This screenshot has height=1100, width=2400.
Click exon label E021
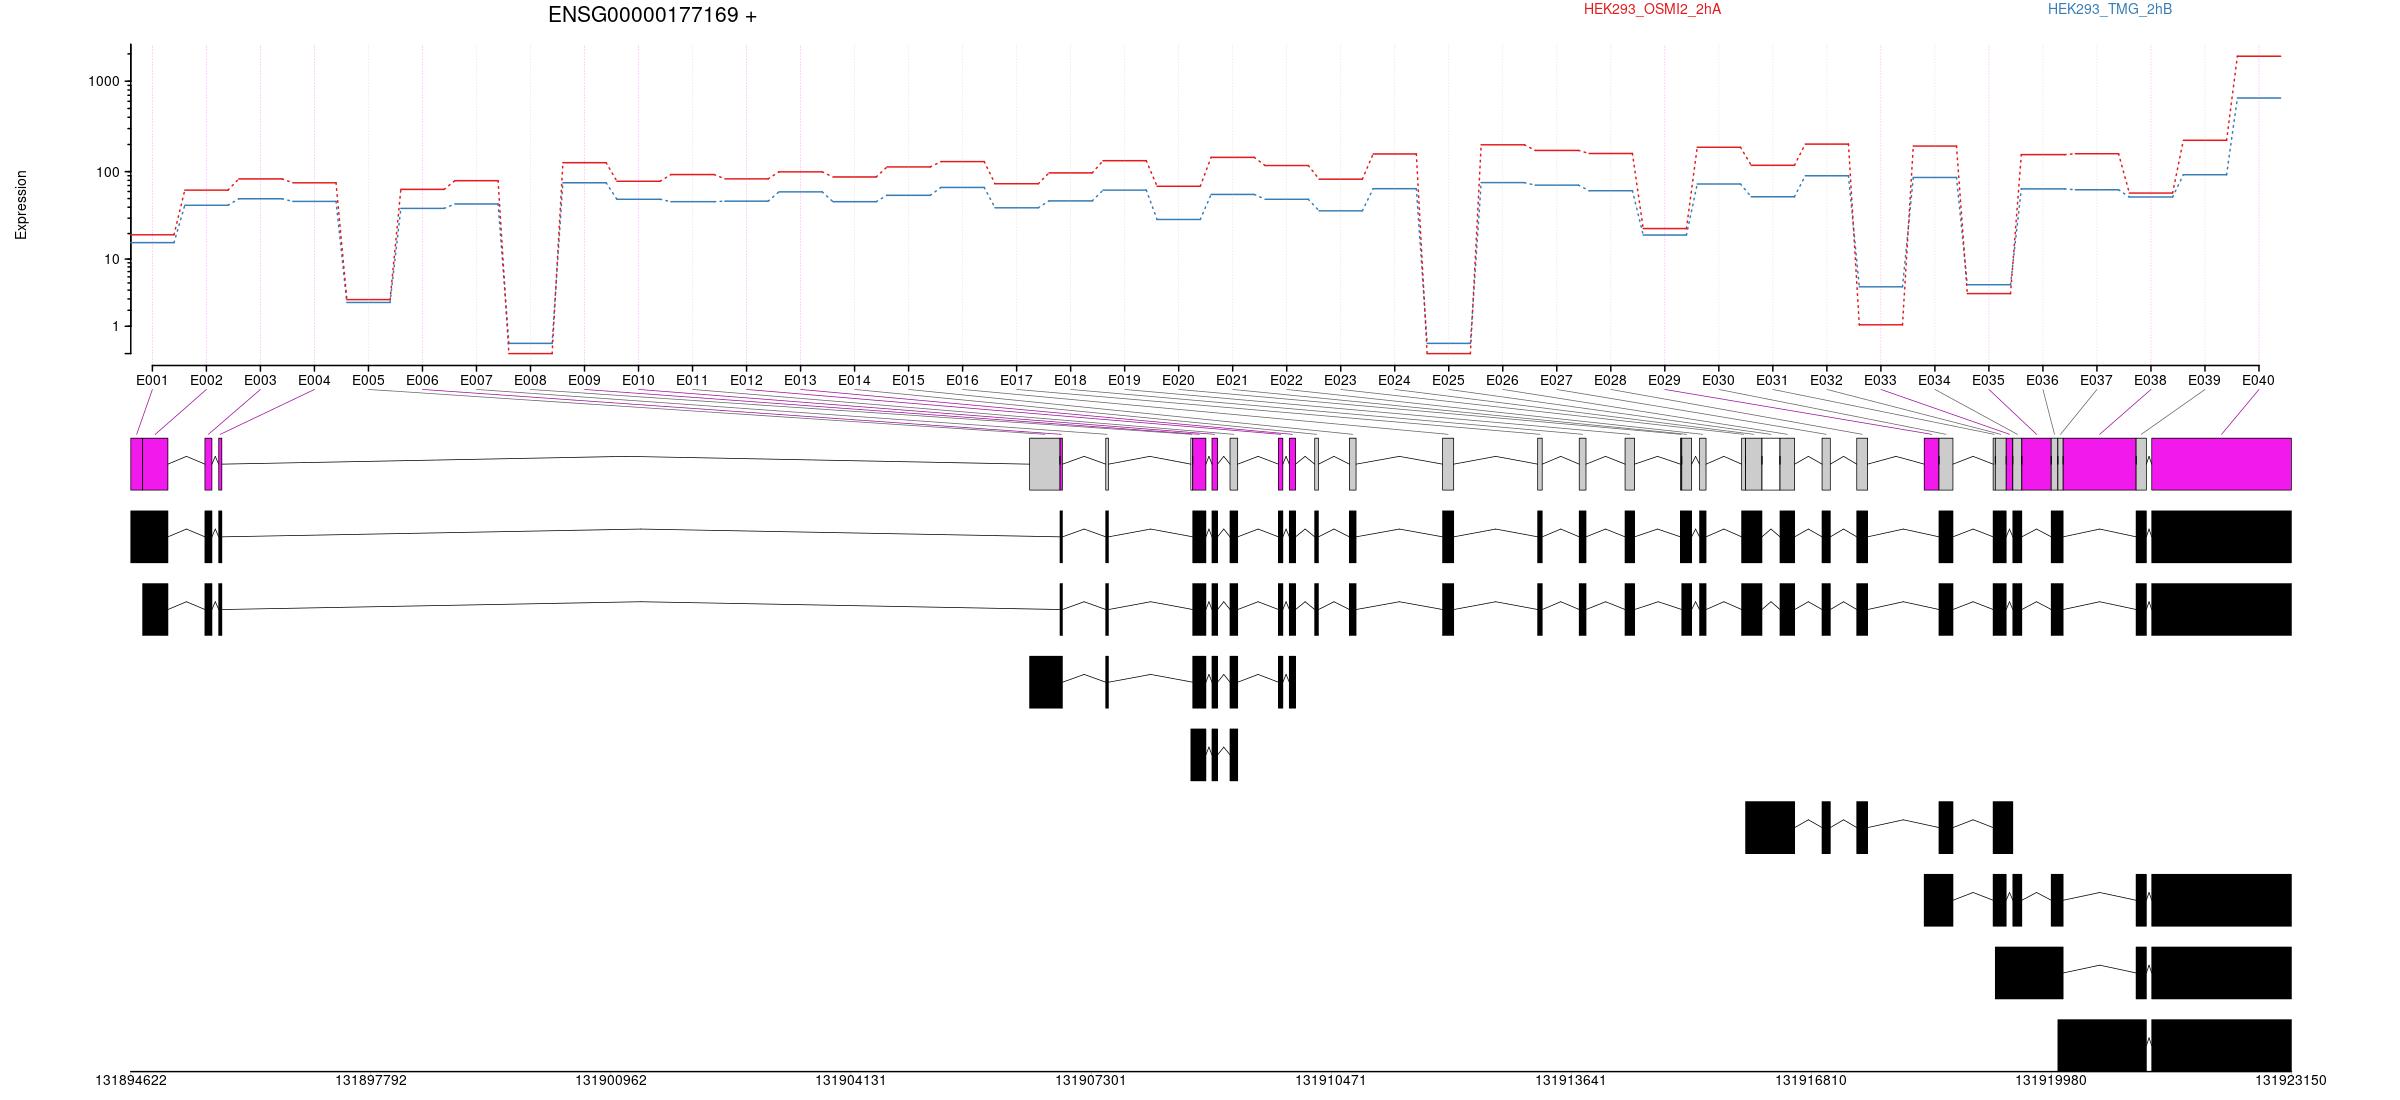point(1232,380)
